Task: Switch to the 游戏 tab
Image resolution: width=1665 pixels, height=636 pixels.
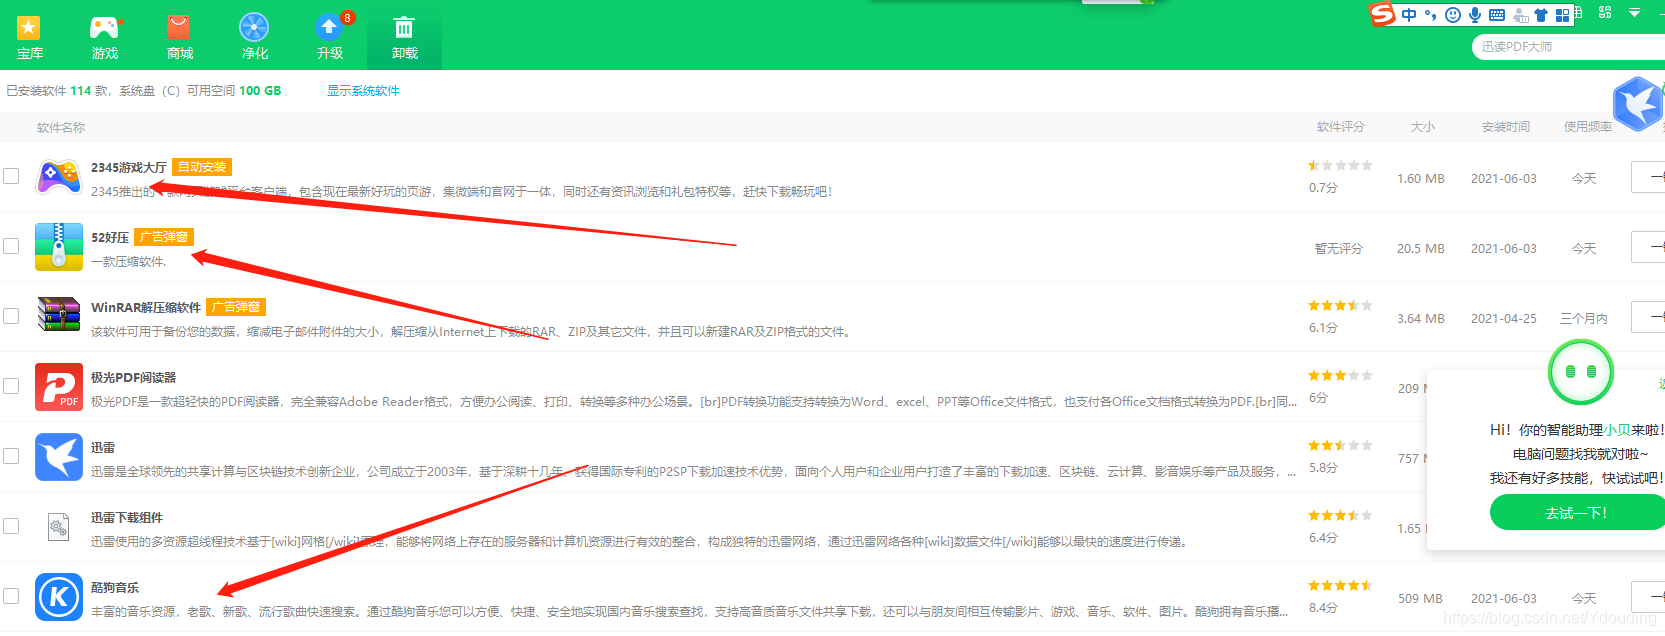Action: pos(104,36)
